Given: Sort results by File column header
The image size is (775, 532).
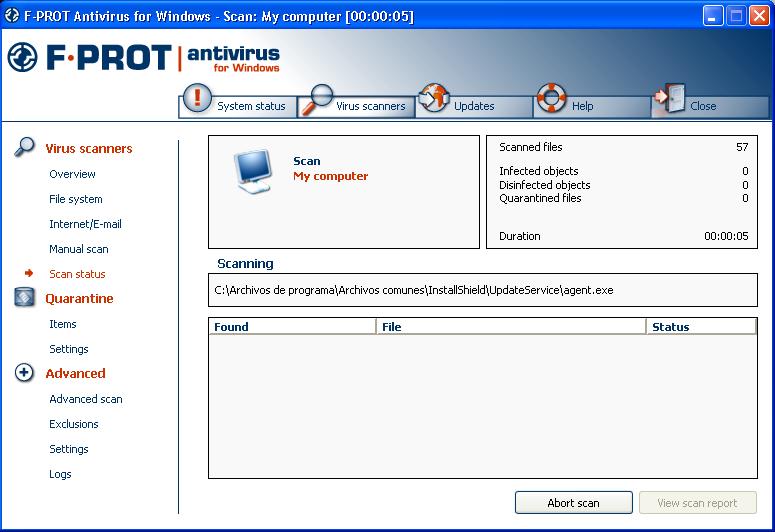Looking at the screenshot, I should tap(511, 327).
